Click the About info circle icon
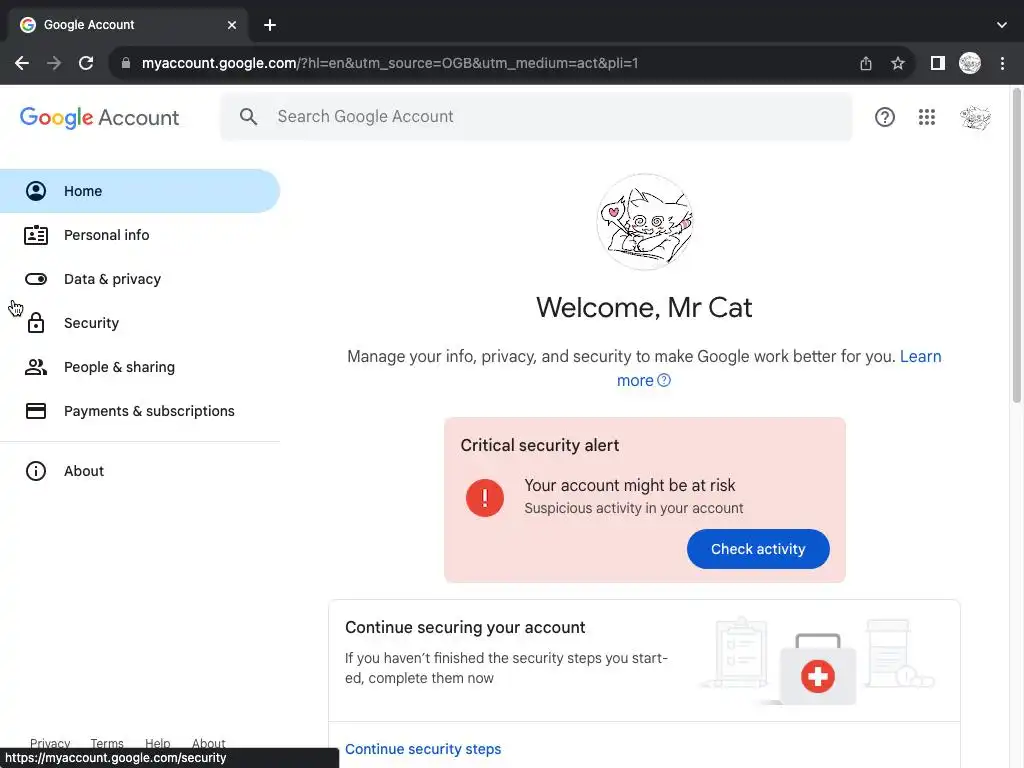Viewport: 1024px width, 768px height. coord(36,471)
